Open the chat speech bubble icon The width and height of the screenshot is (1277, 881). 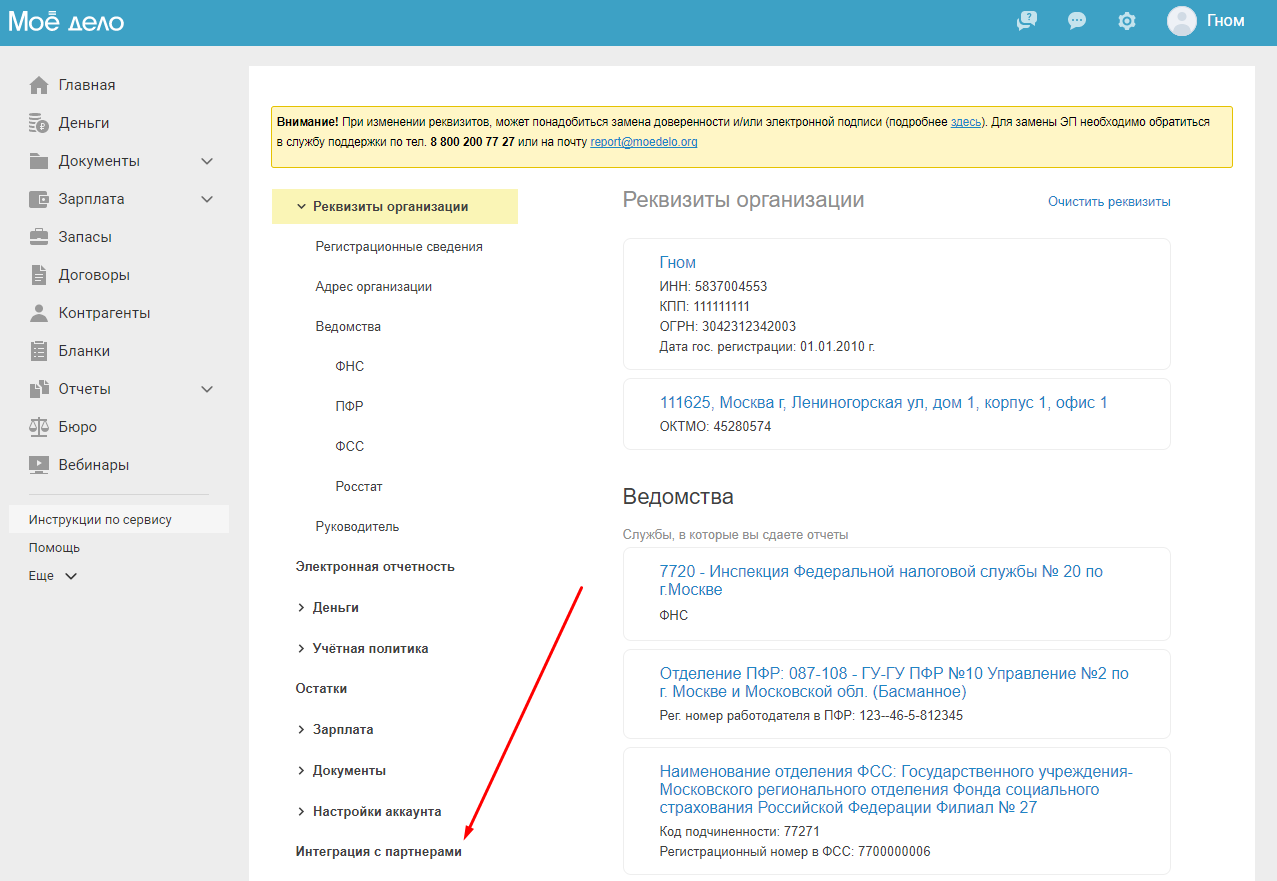(1077, 21)
